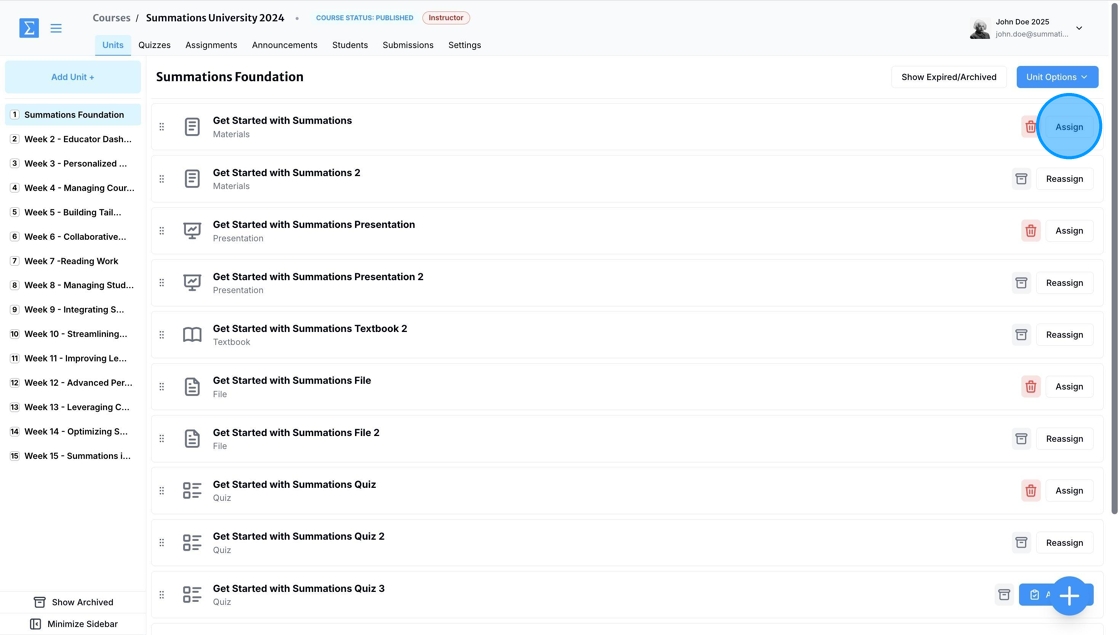Select Week 3 - Personalized unit

73,164
